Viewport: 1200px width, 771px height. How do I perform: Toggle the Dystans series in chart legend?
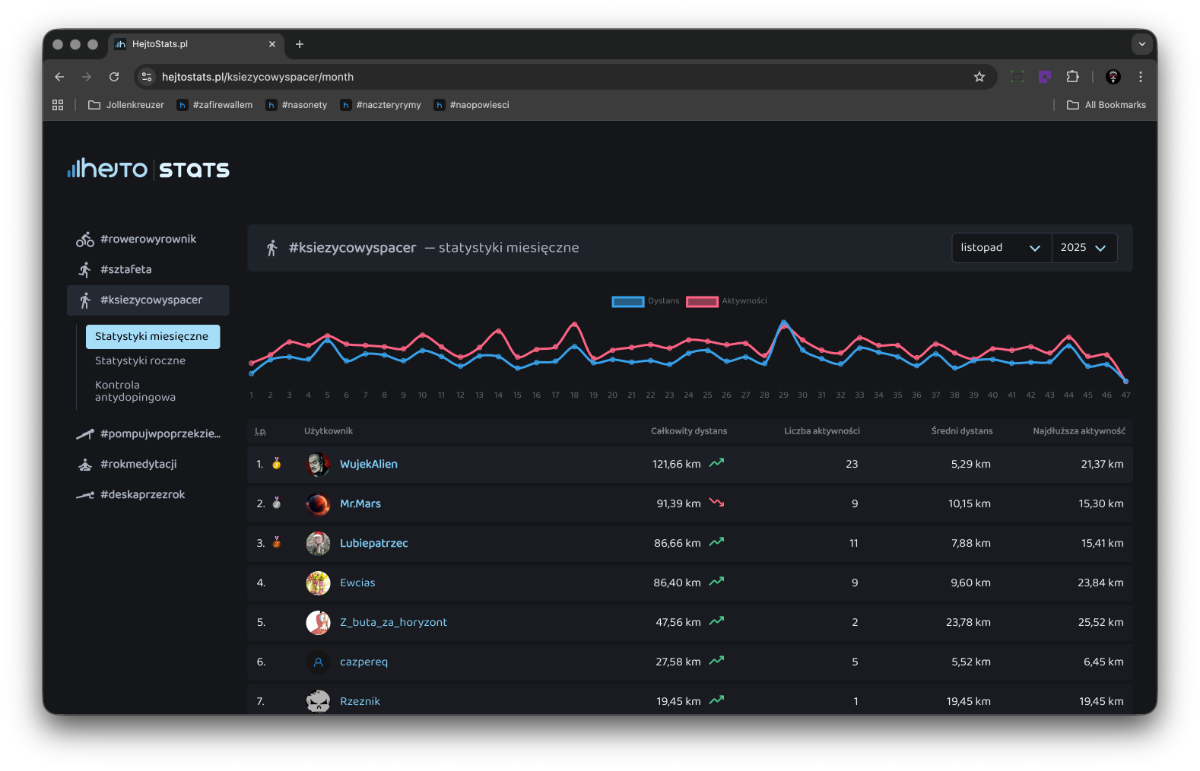point(627,301)
